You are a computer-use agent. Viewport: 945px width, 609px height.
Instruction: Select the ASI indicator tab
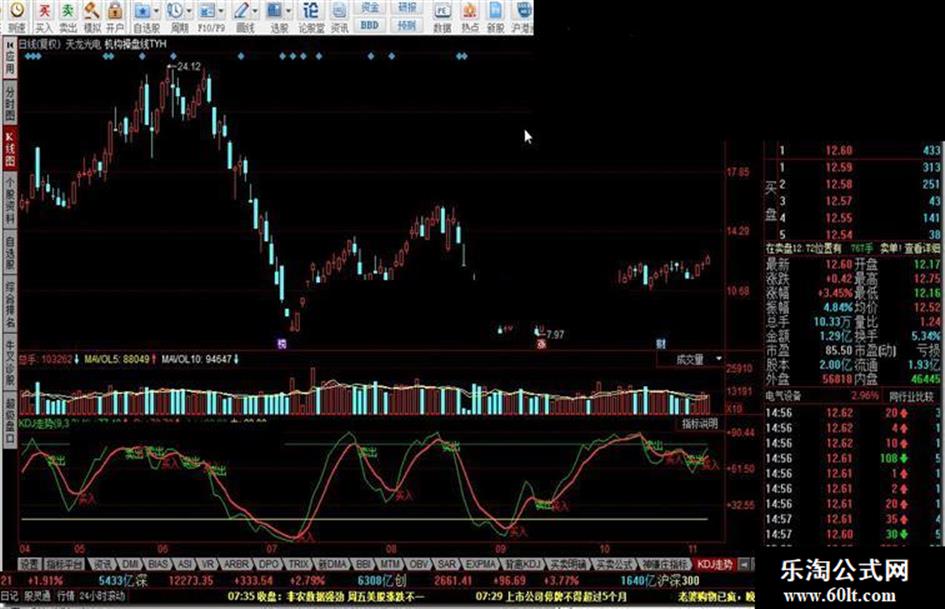coord(184,564)
